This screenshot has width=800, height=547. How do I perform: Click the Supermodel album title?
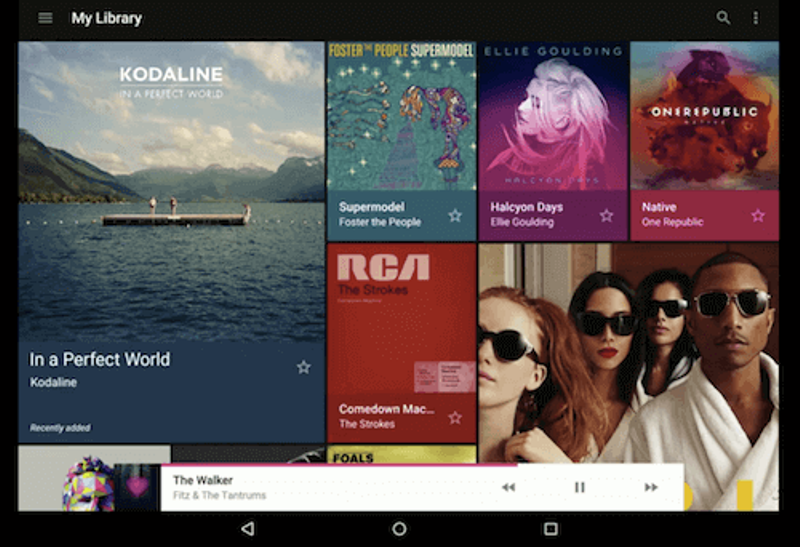371,207
